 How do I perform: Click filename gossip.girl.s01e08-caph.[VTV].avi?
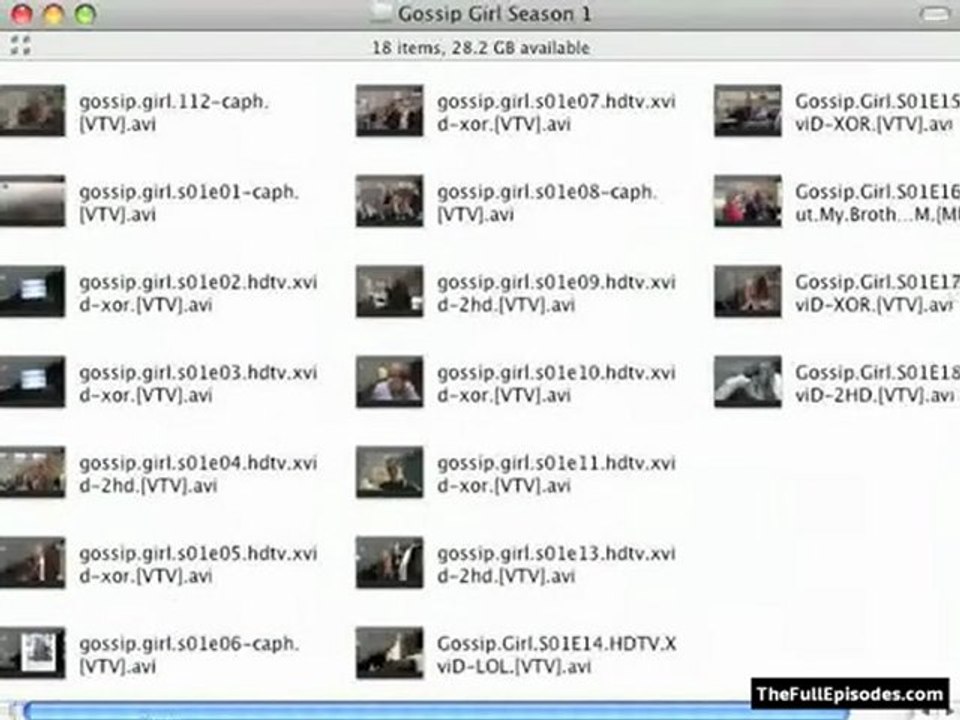(547, 203)
